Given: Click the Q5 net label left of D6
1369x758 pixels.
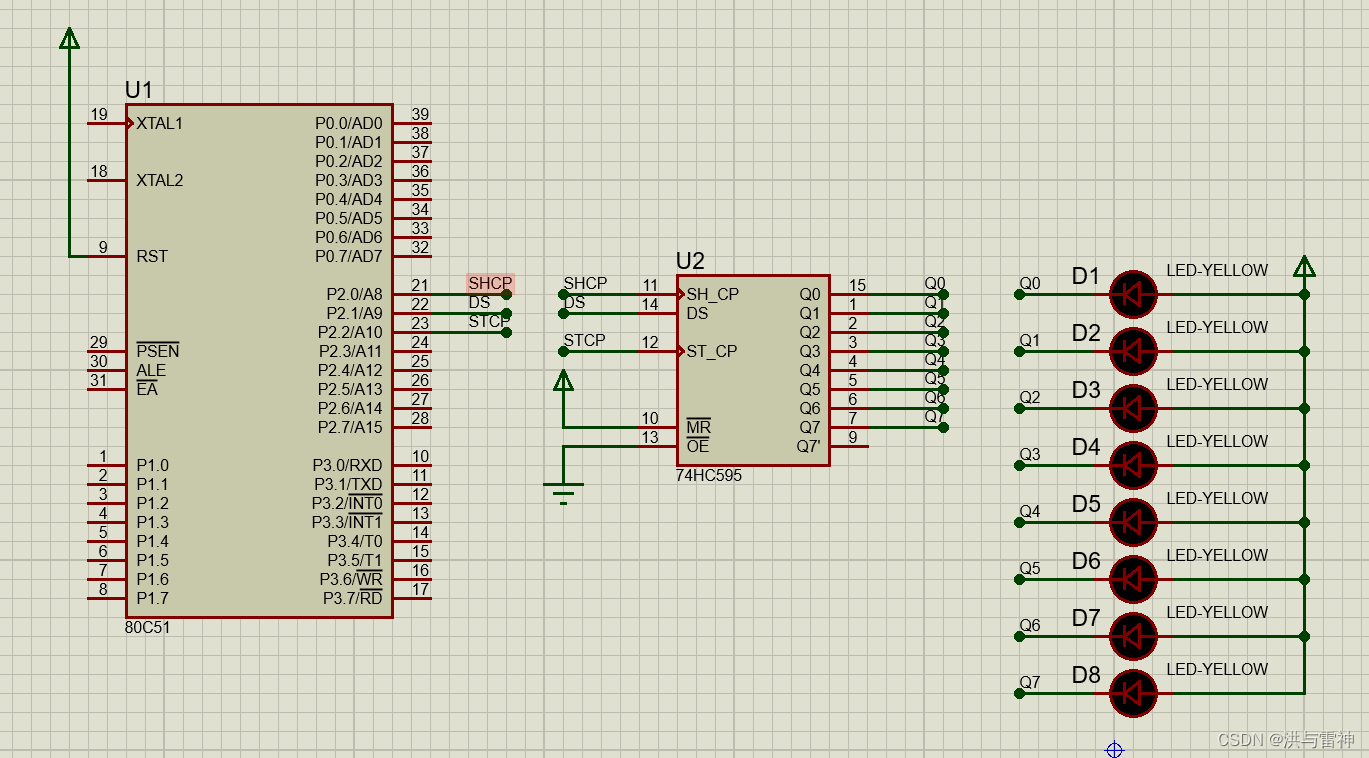Looking at the screenshot, I should click(x=1030, y=569).
